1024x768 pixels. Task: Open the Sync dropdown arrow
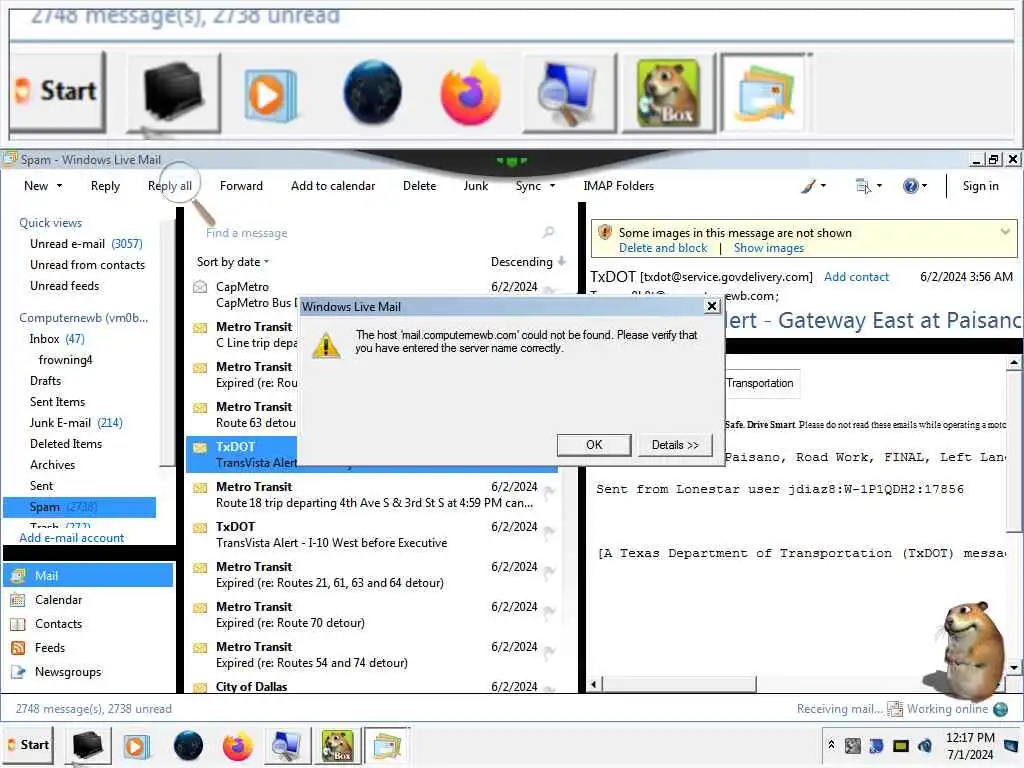click(552, 186)
